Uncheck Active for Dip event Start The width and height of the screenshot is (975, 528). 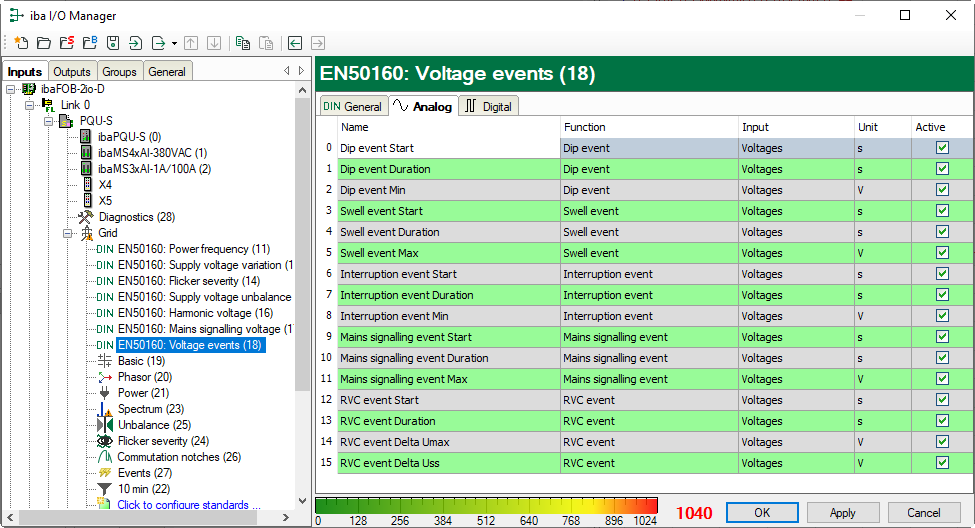pyautogui.click(x=941, y=148)
